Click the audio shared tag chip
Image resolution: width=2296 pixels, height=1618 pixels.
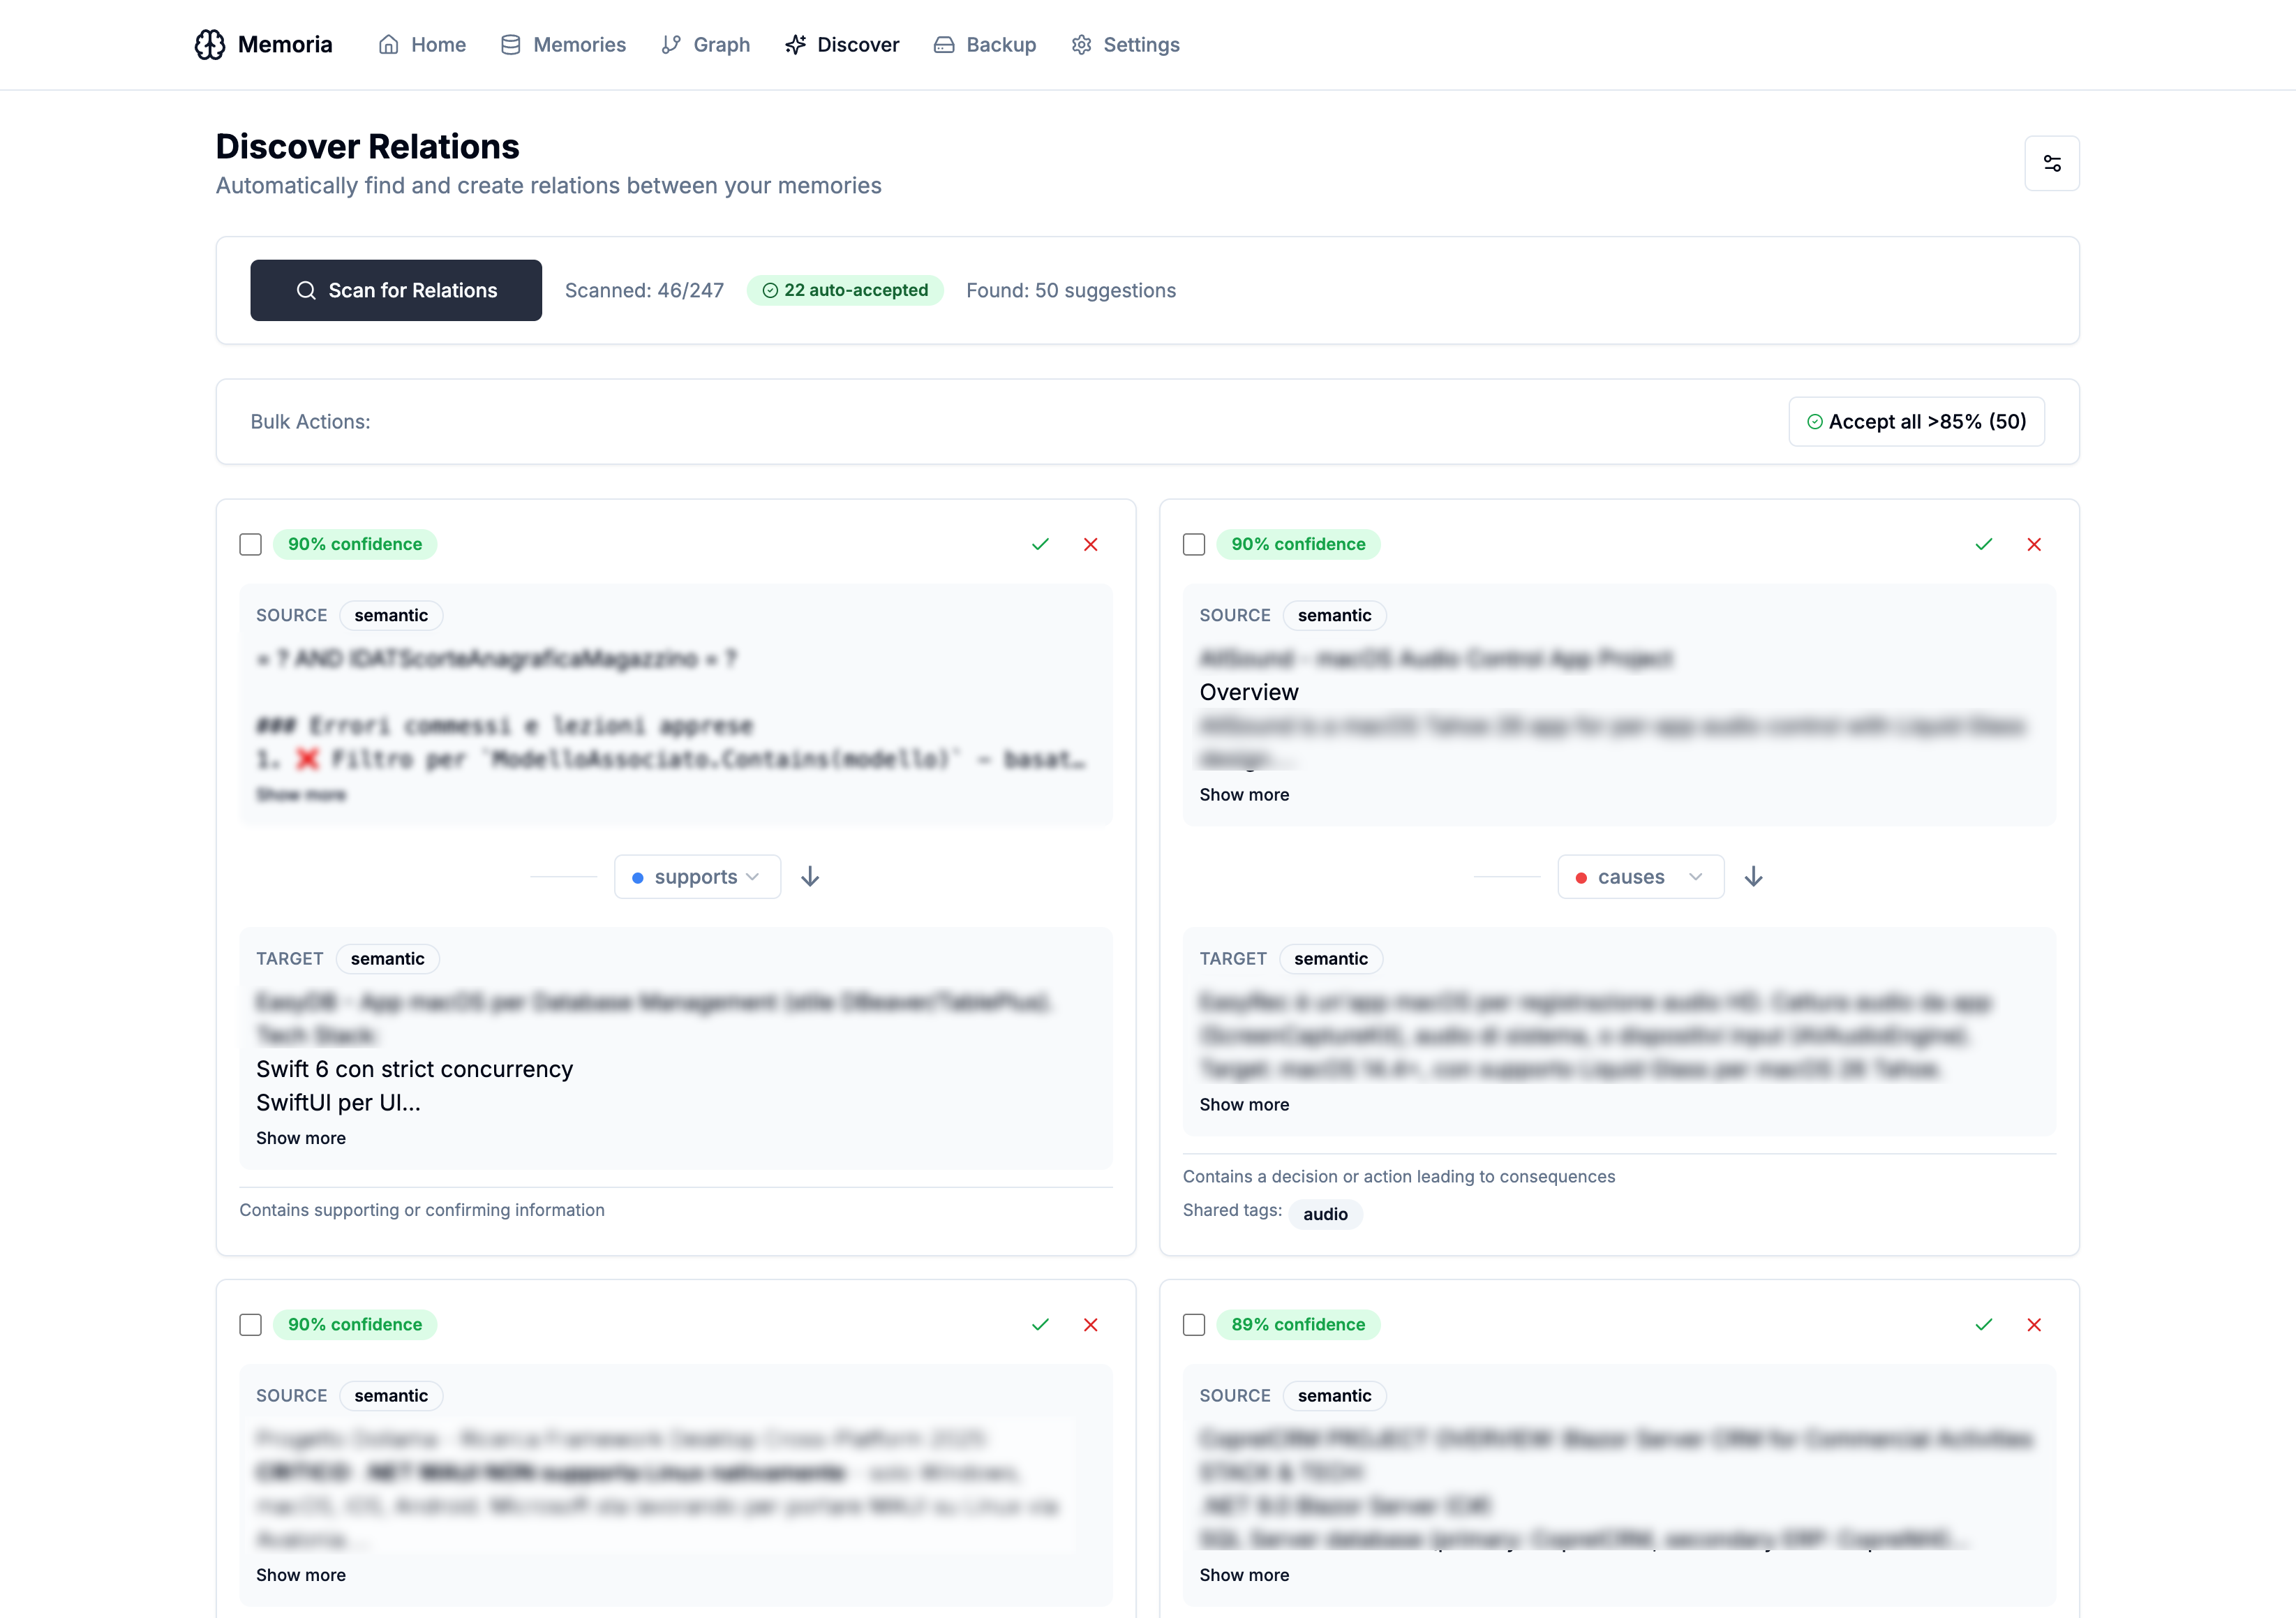pos(1325,1214)
